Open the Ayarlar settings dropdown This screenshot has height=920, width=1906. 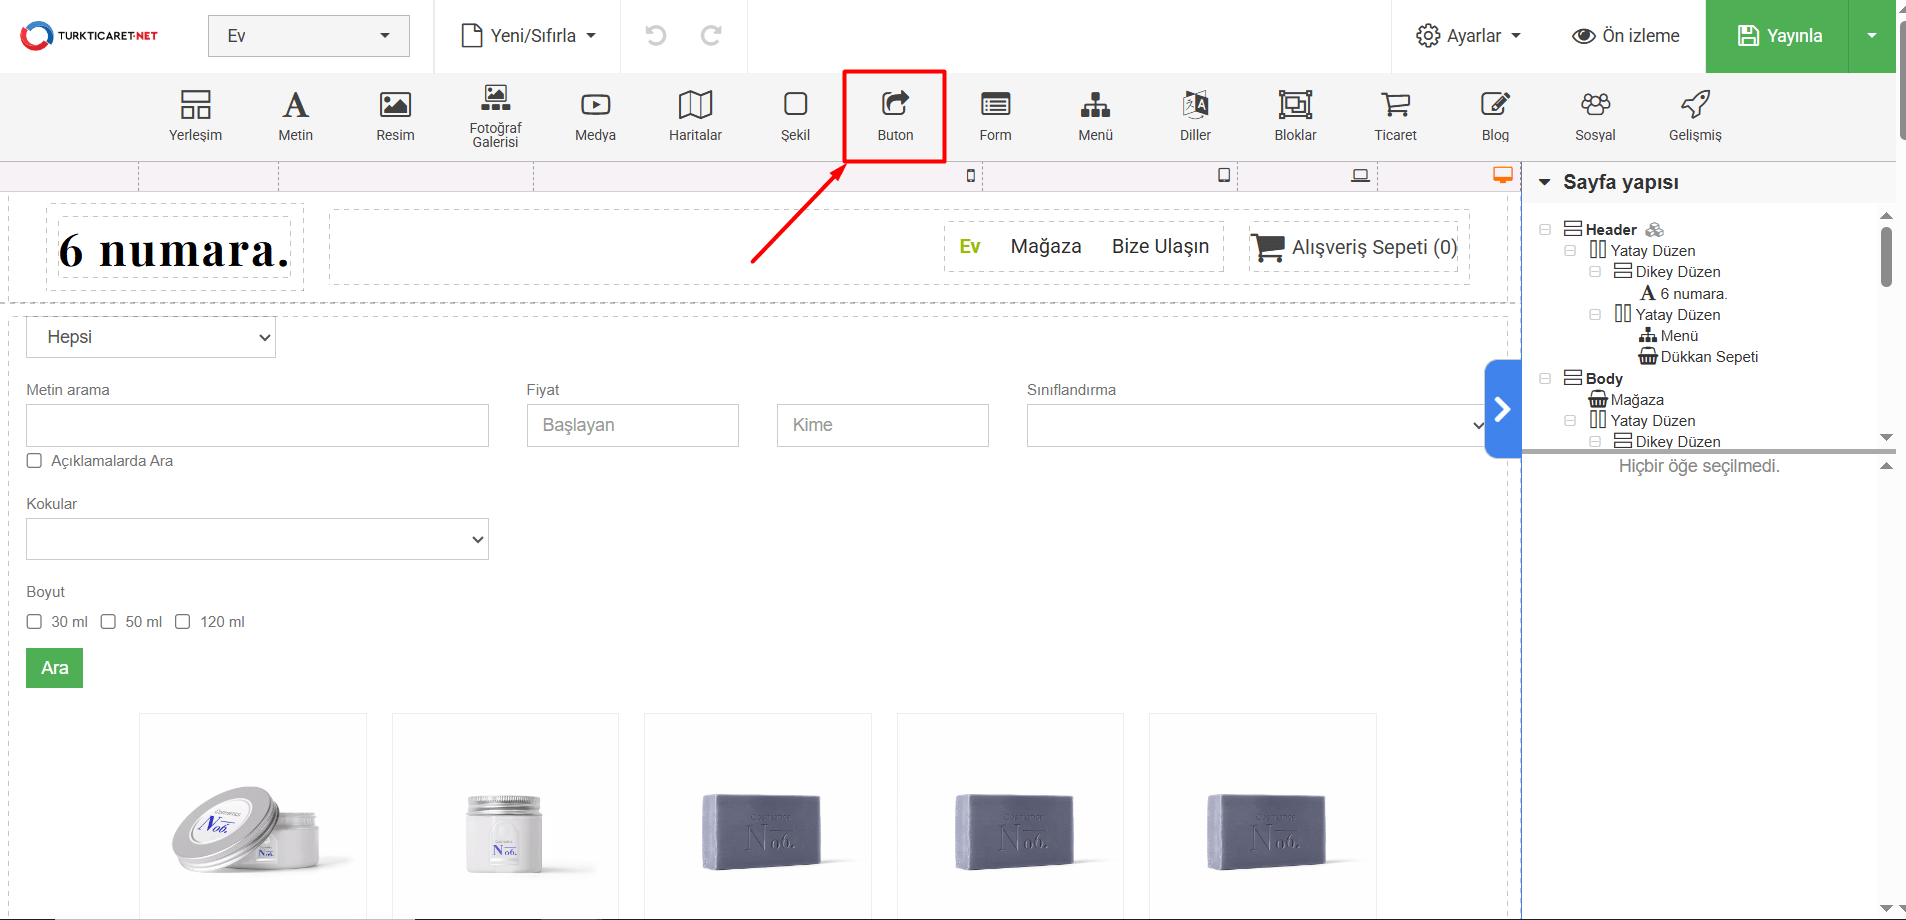[1468, 36]
